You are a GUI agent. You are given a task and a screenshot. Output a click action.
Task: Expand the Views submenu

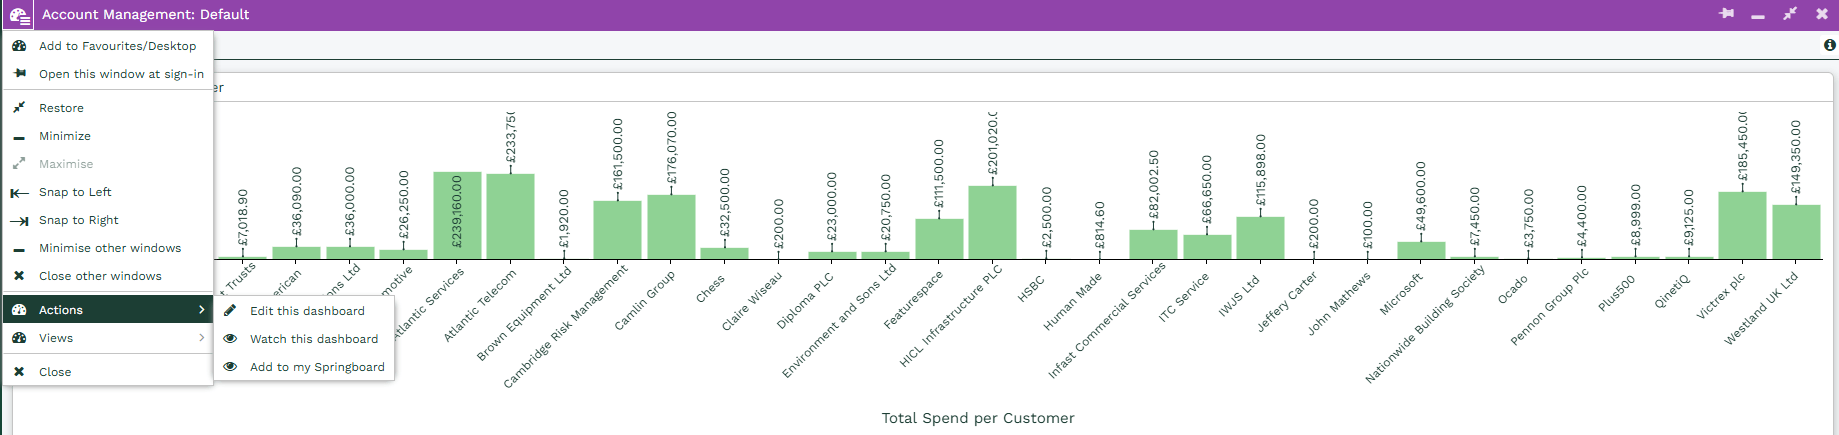[x=108, y=338]
